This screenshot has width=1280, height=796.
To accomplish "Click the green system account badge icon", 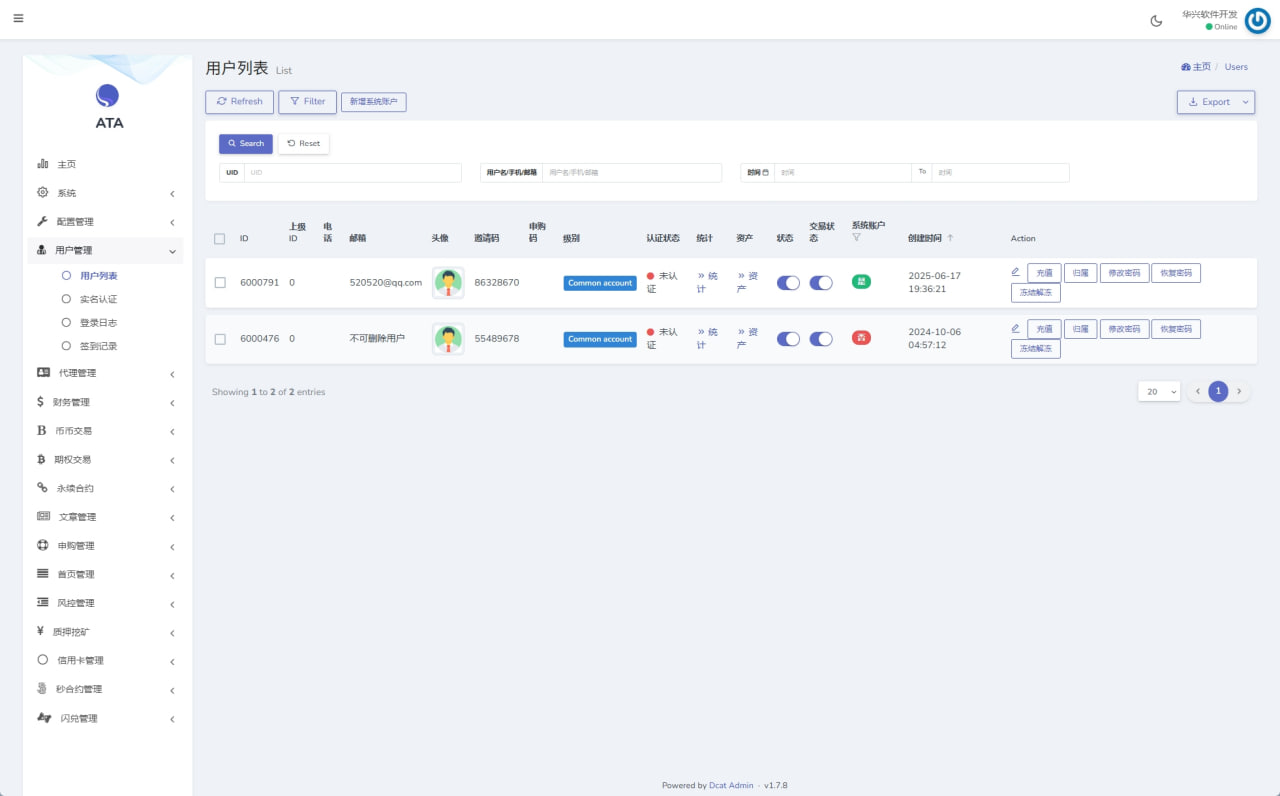I will pyautogui.click(x=861, y=282).
